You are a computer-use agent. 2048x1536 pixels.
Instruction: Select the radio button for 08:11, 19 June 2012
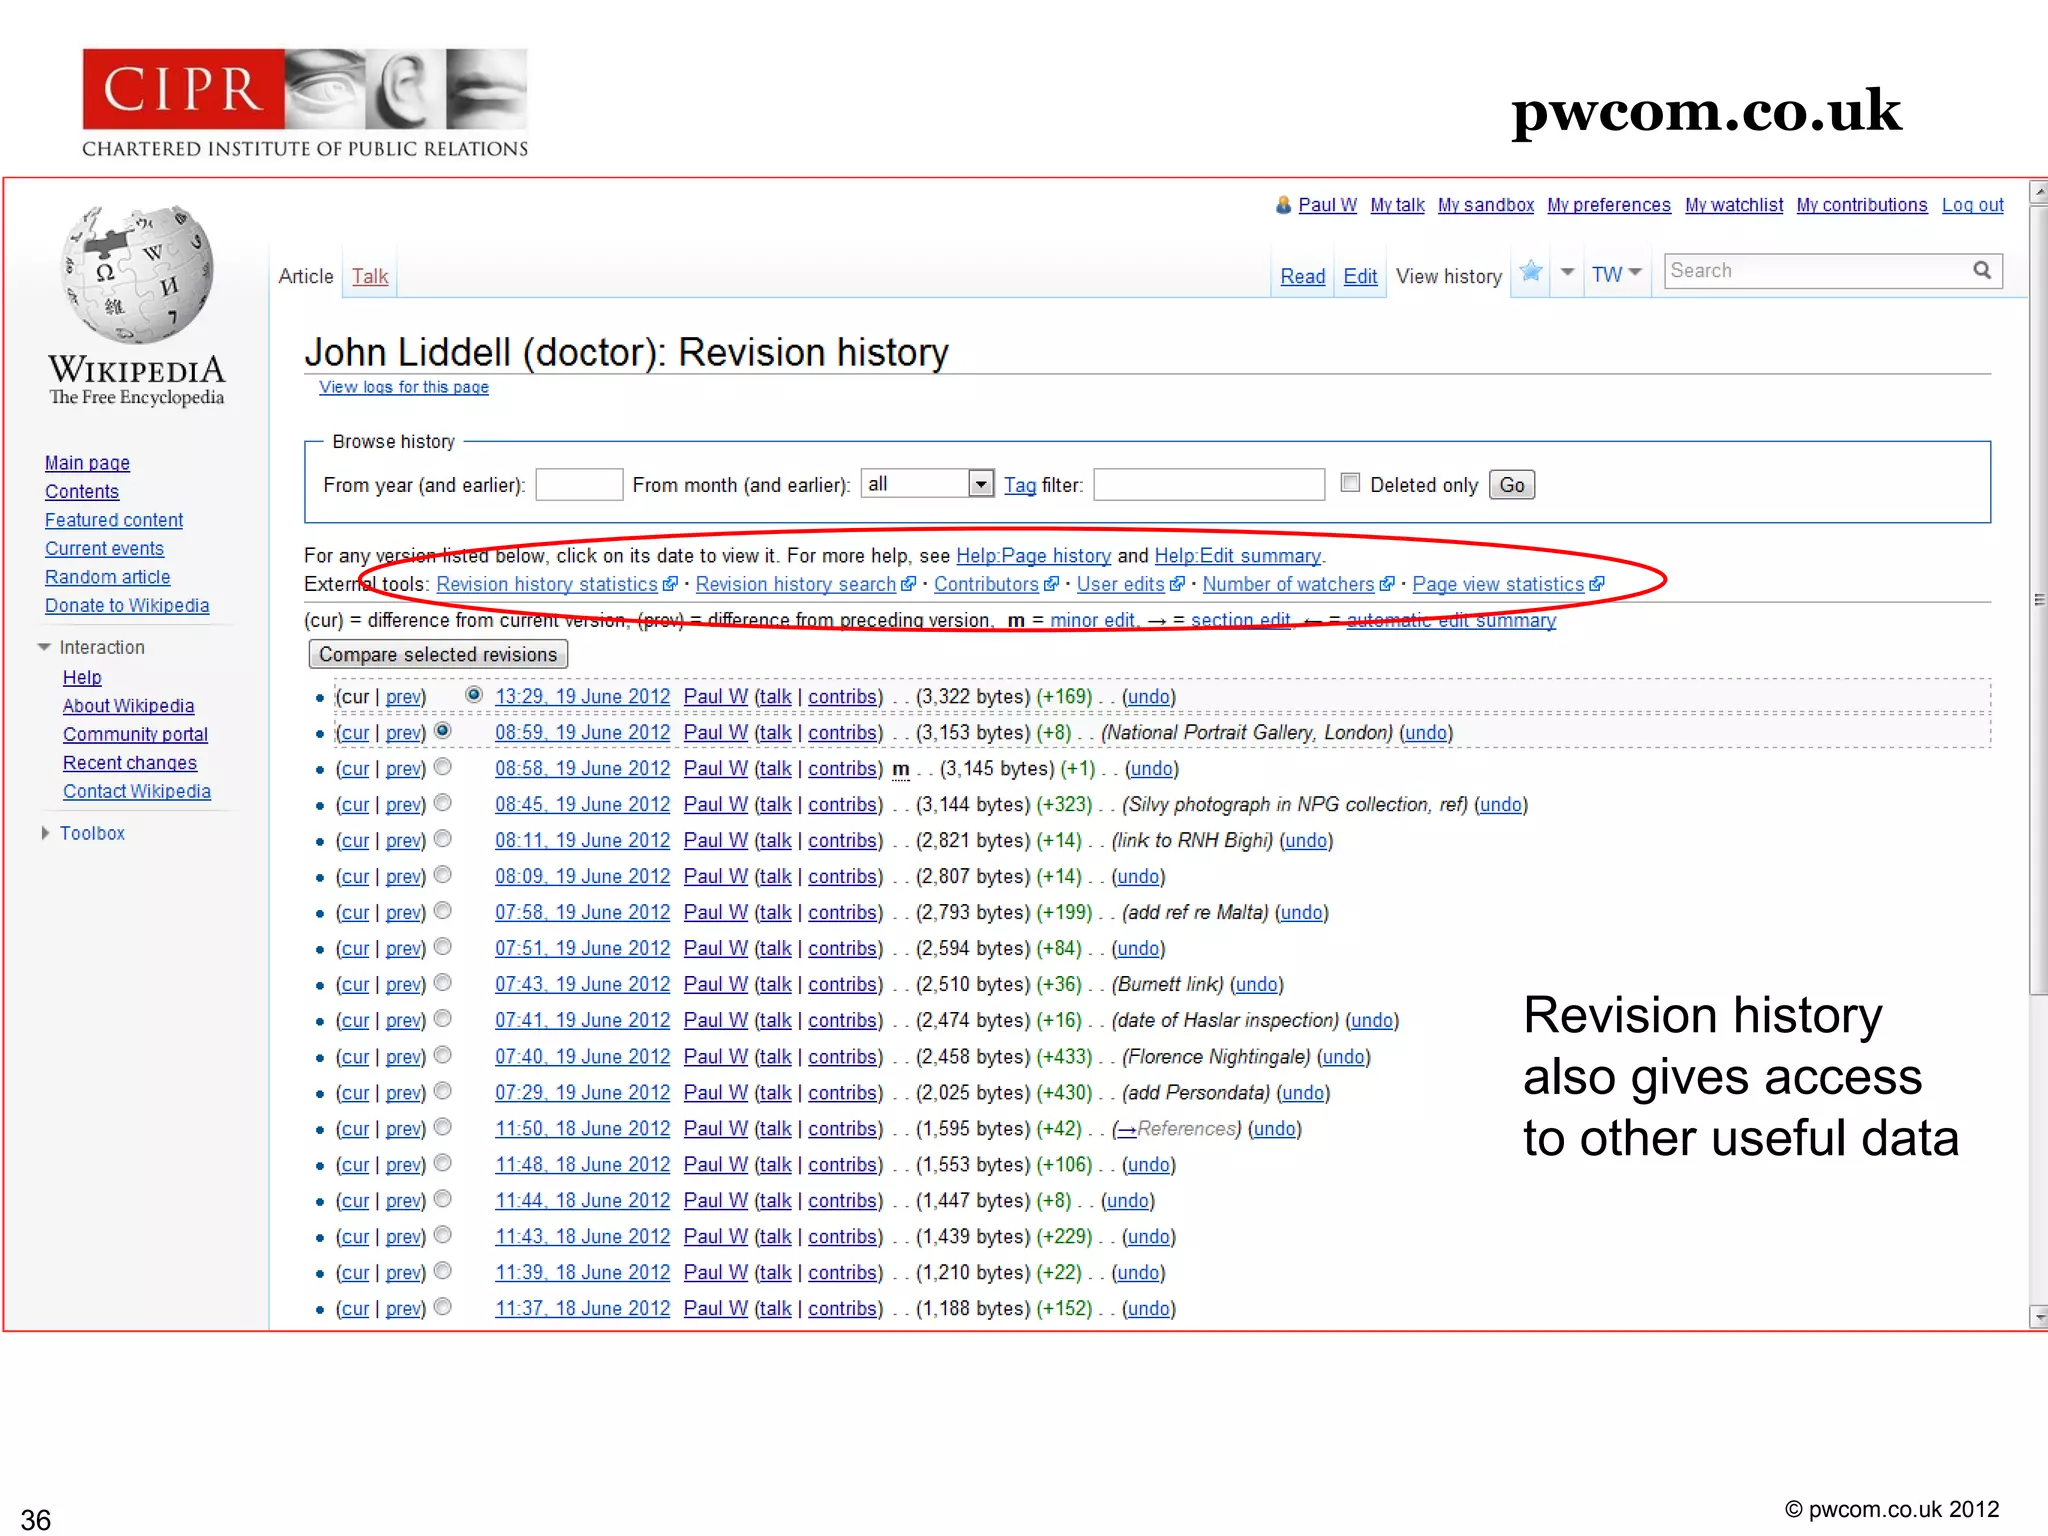pyautogui.click(x=443, y=838)
